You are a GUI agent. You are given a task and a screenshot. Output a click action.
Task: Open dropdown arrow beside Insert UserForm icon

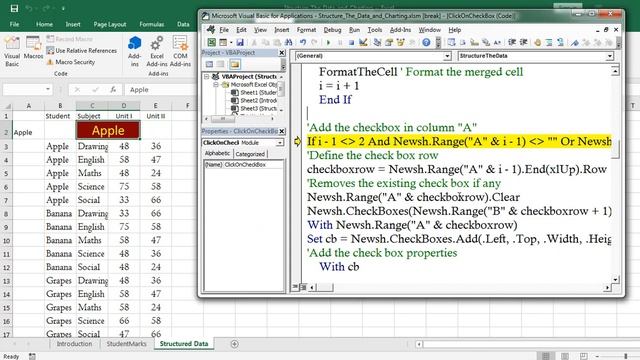point(231,42)
